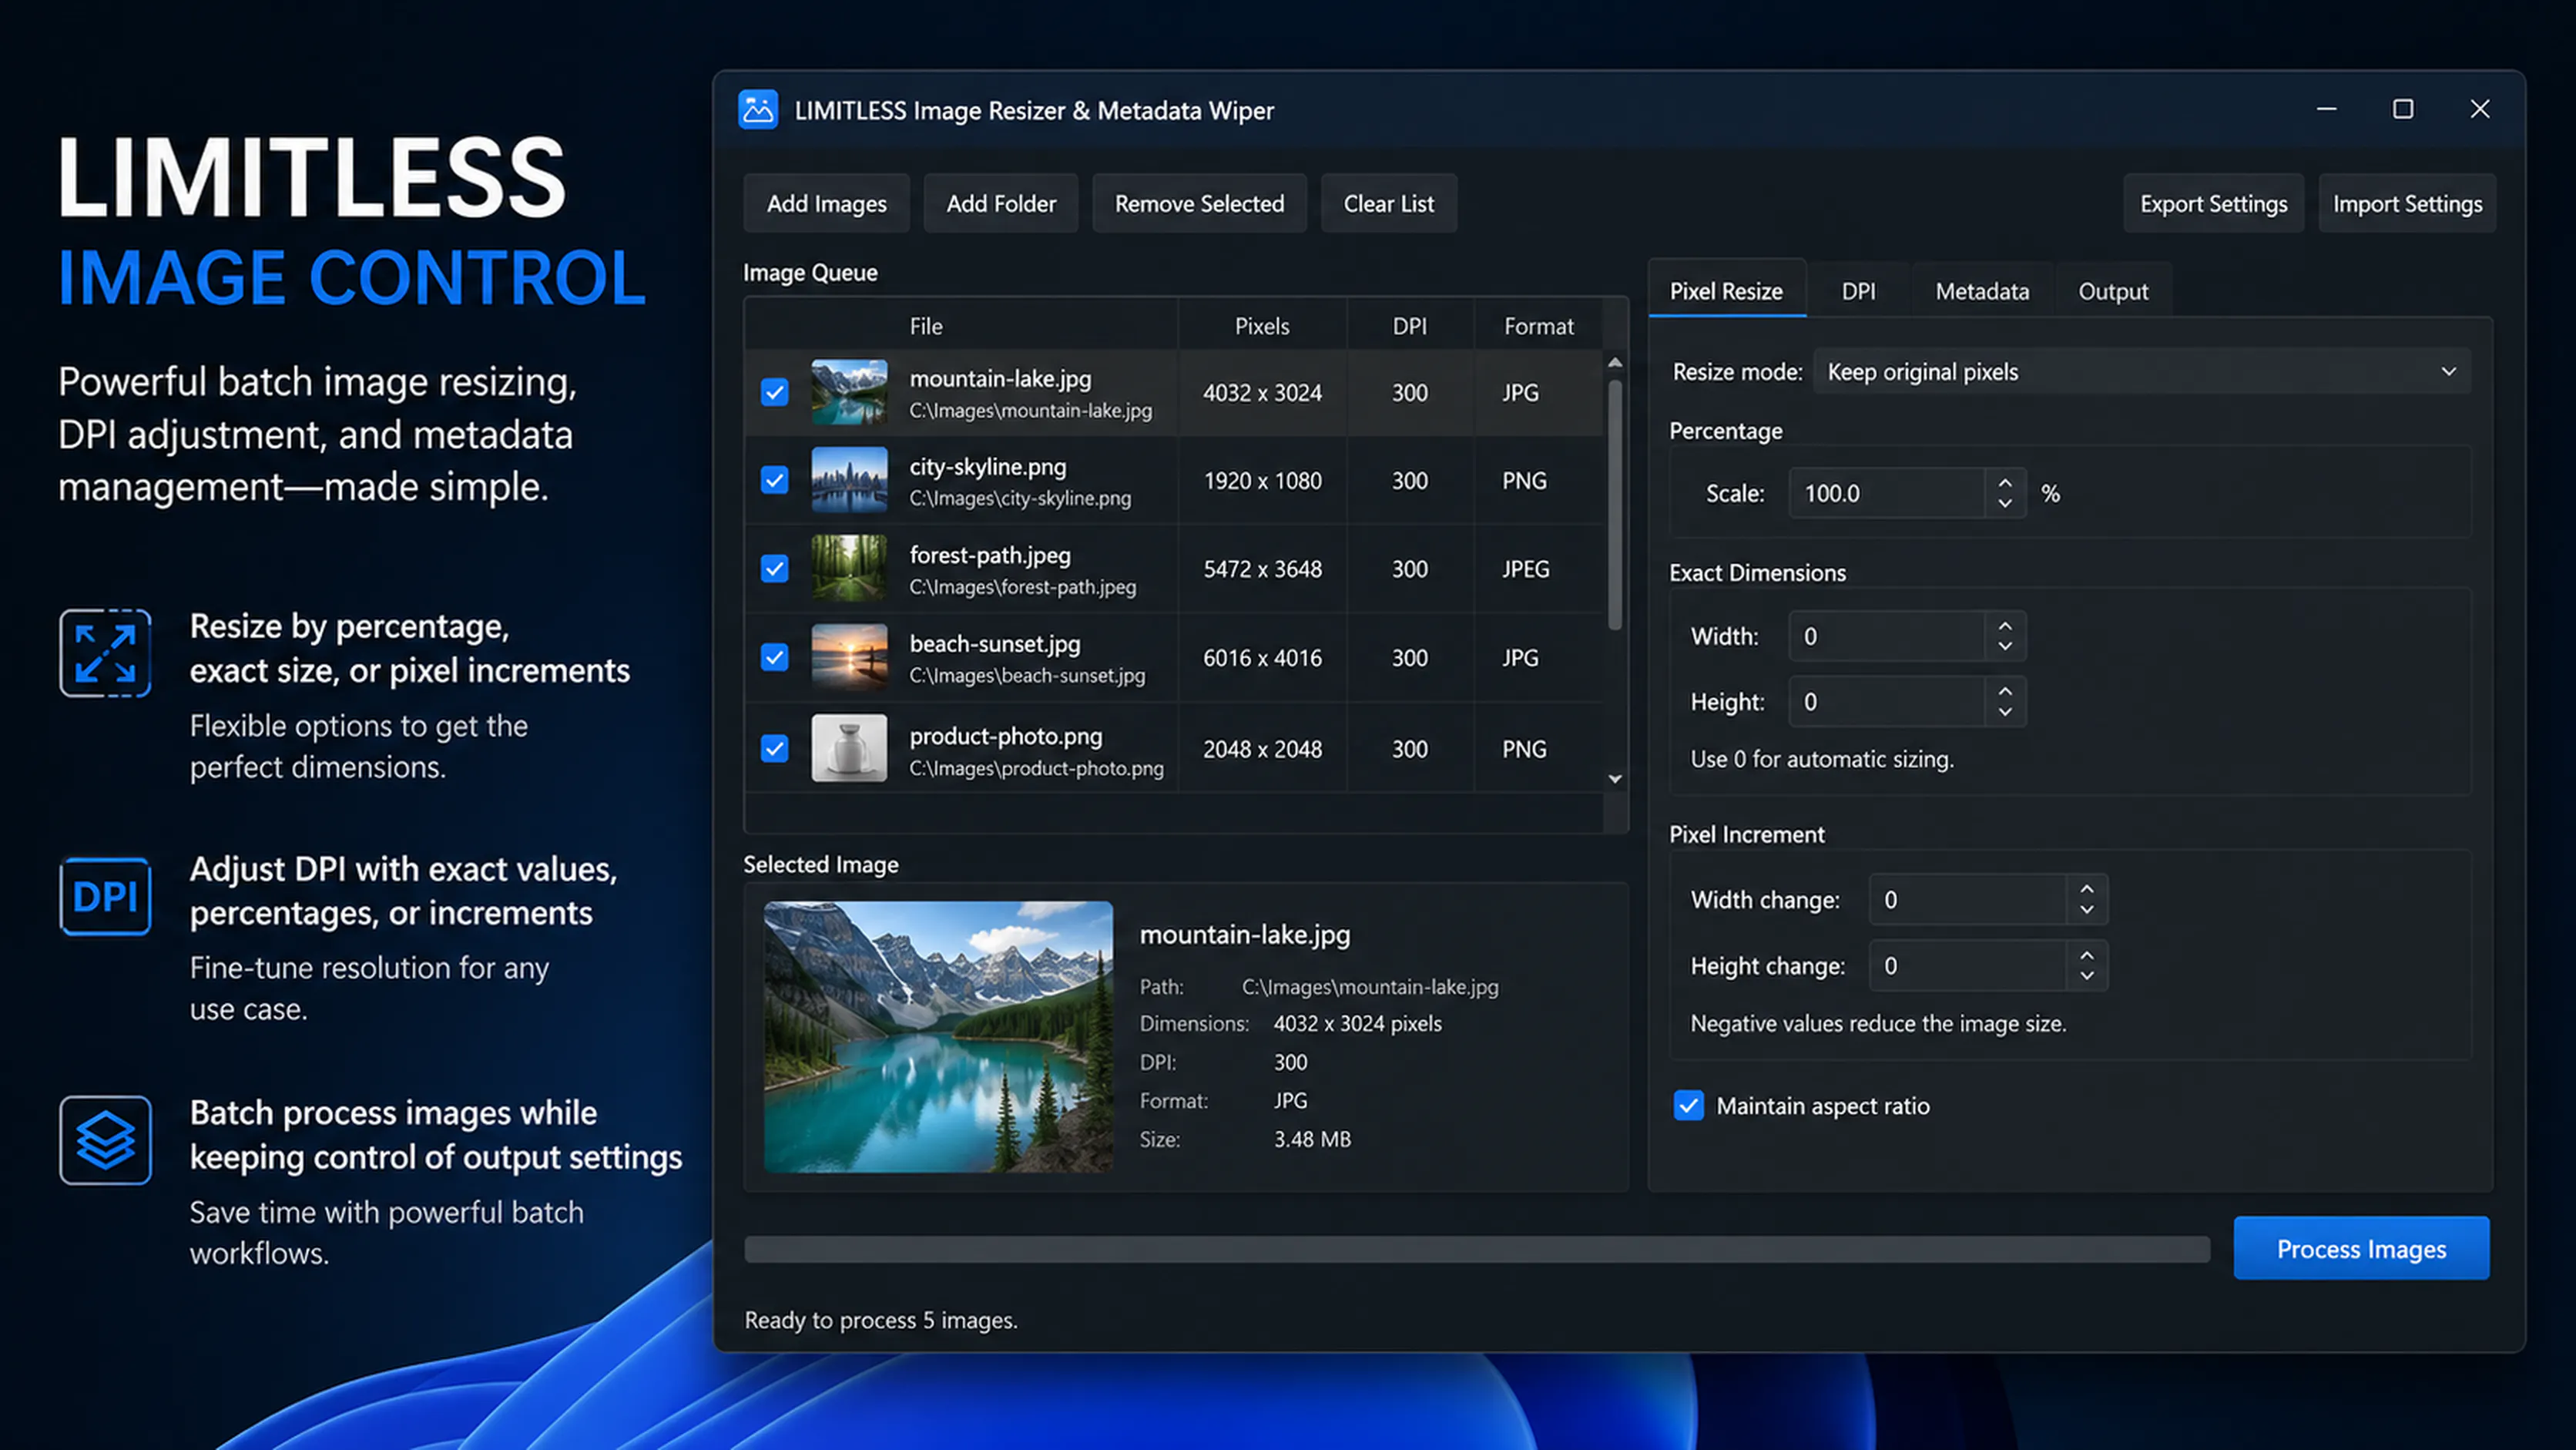Viewport: 2576px width, 1450px height.
Task: Sort queue by Format column header
Action: pos(1538,326)
